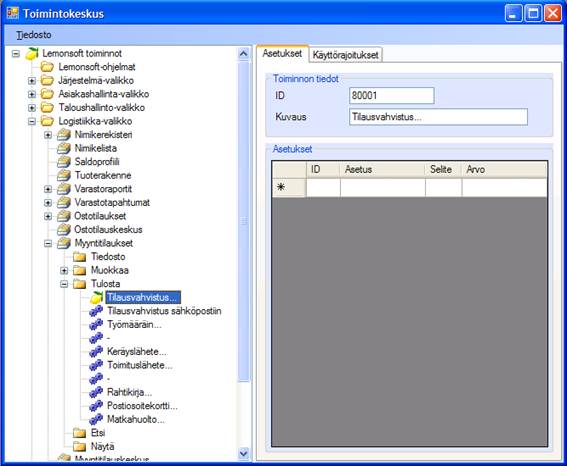Collapse the Lemonsoft toiminnot root node

tap(16, 54)
